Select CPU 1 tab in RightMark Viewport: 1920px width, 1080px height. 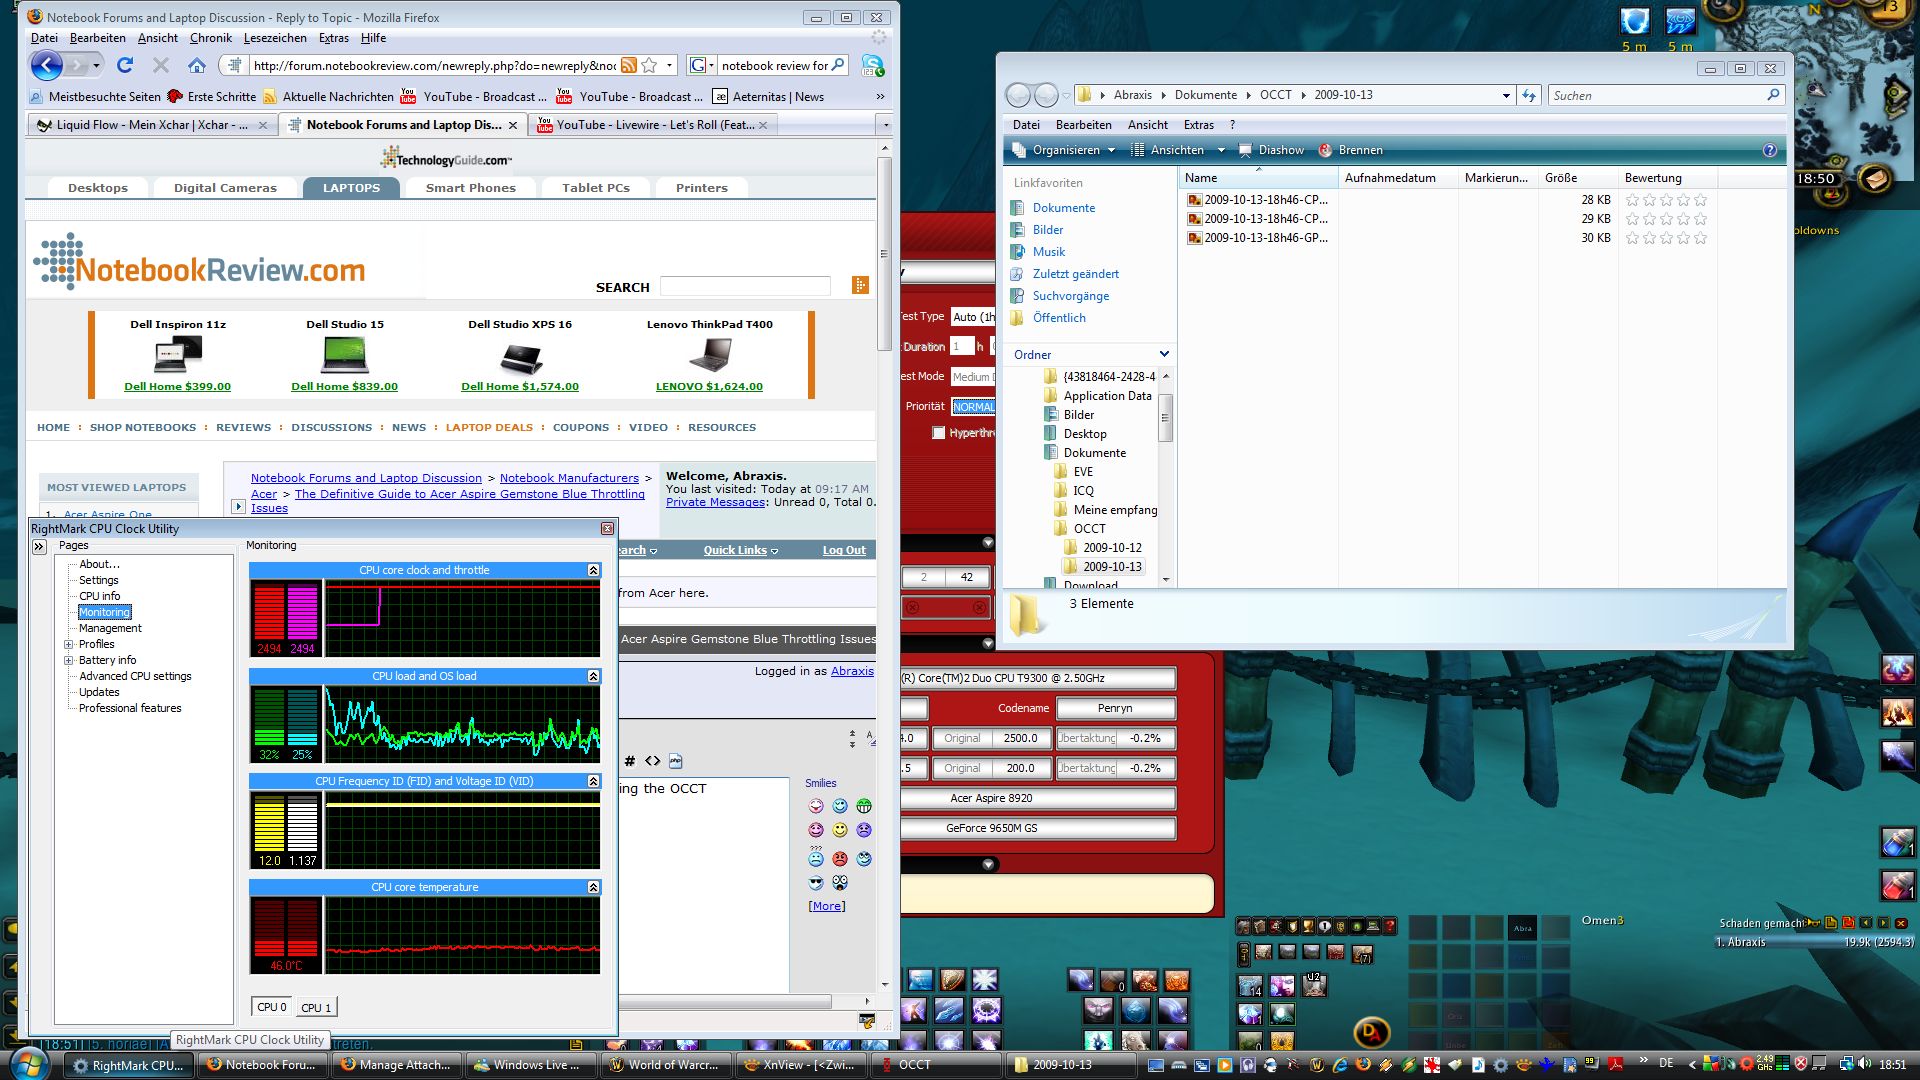316,1008
